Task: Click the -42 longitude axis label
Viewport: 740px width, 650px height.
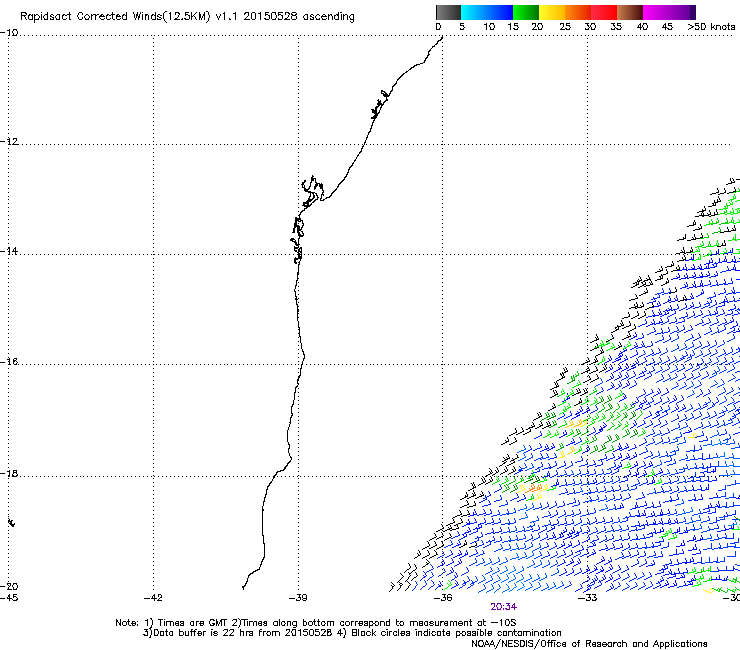Action: 153,598
